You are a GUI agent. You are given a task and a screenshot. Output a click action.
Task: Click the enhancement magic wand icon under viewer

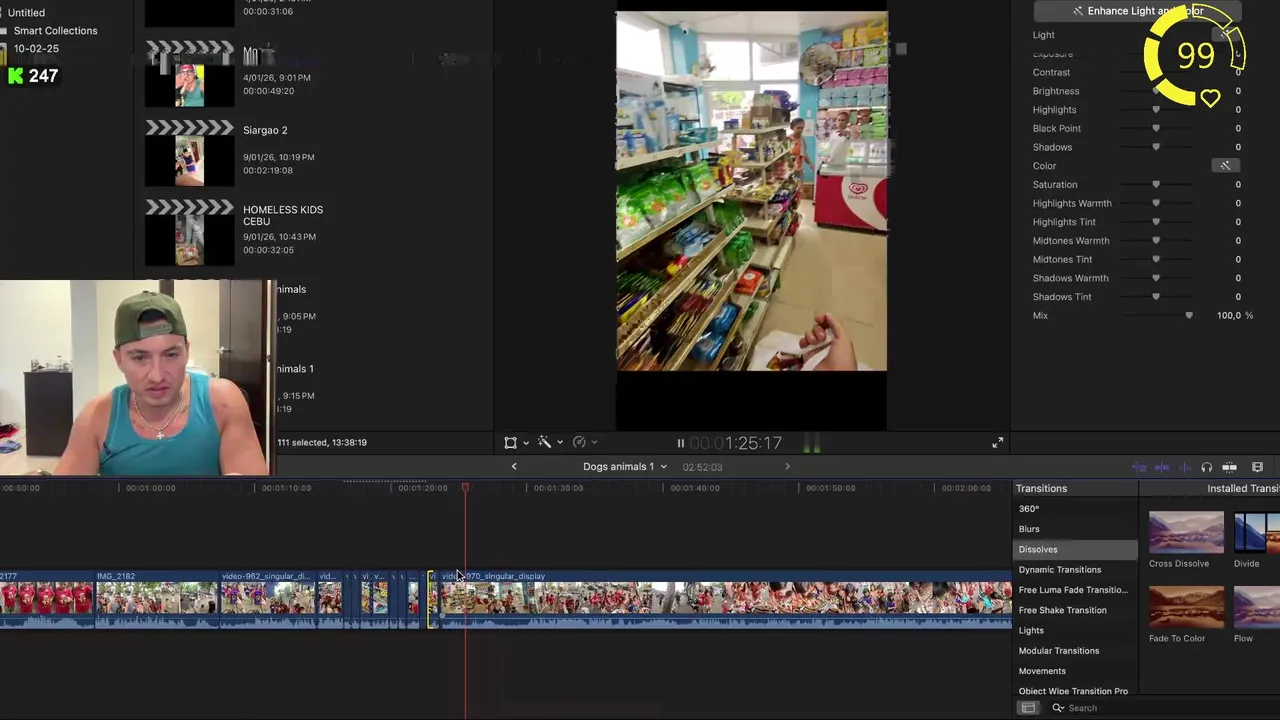coord(544,442)
